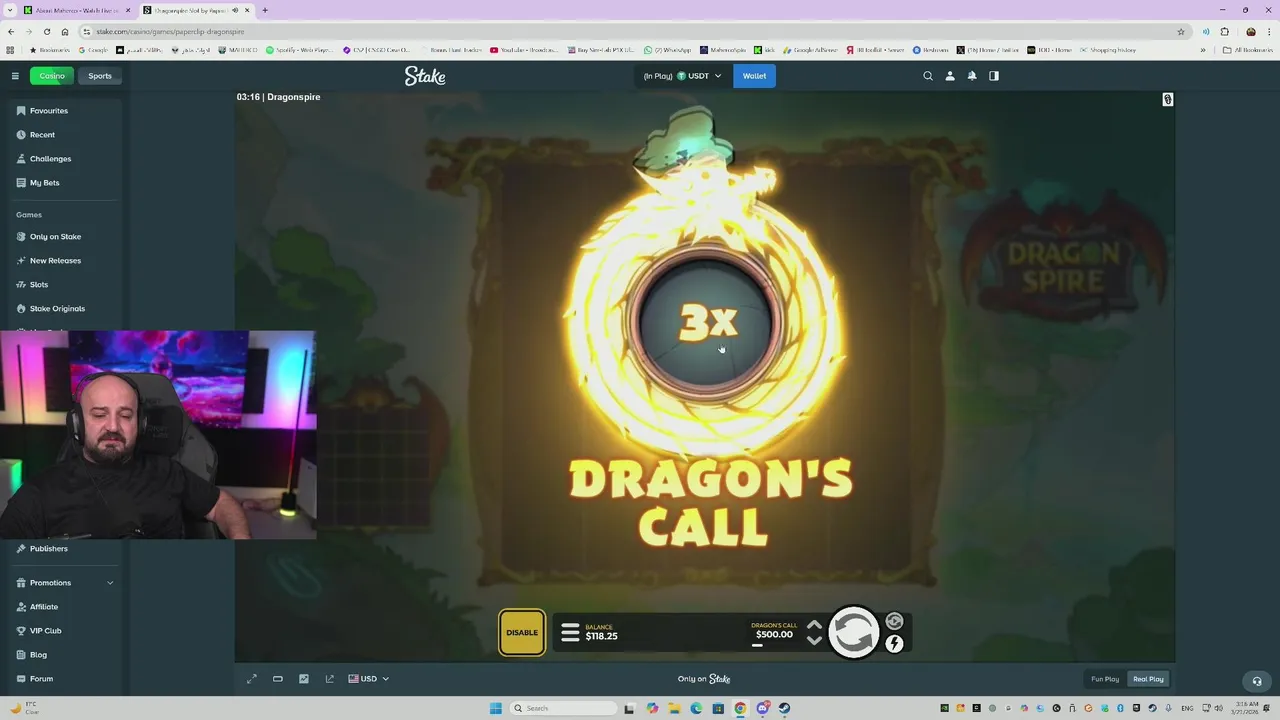
Task: Toggle the turbo lightning icon
Action: pos(894,644)
